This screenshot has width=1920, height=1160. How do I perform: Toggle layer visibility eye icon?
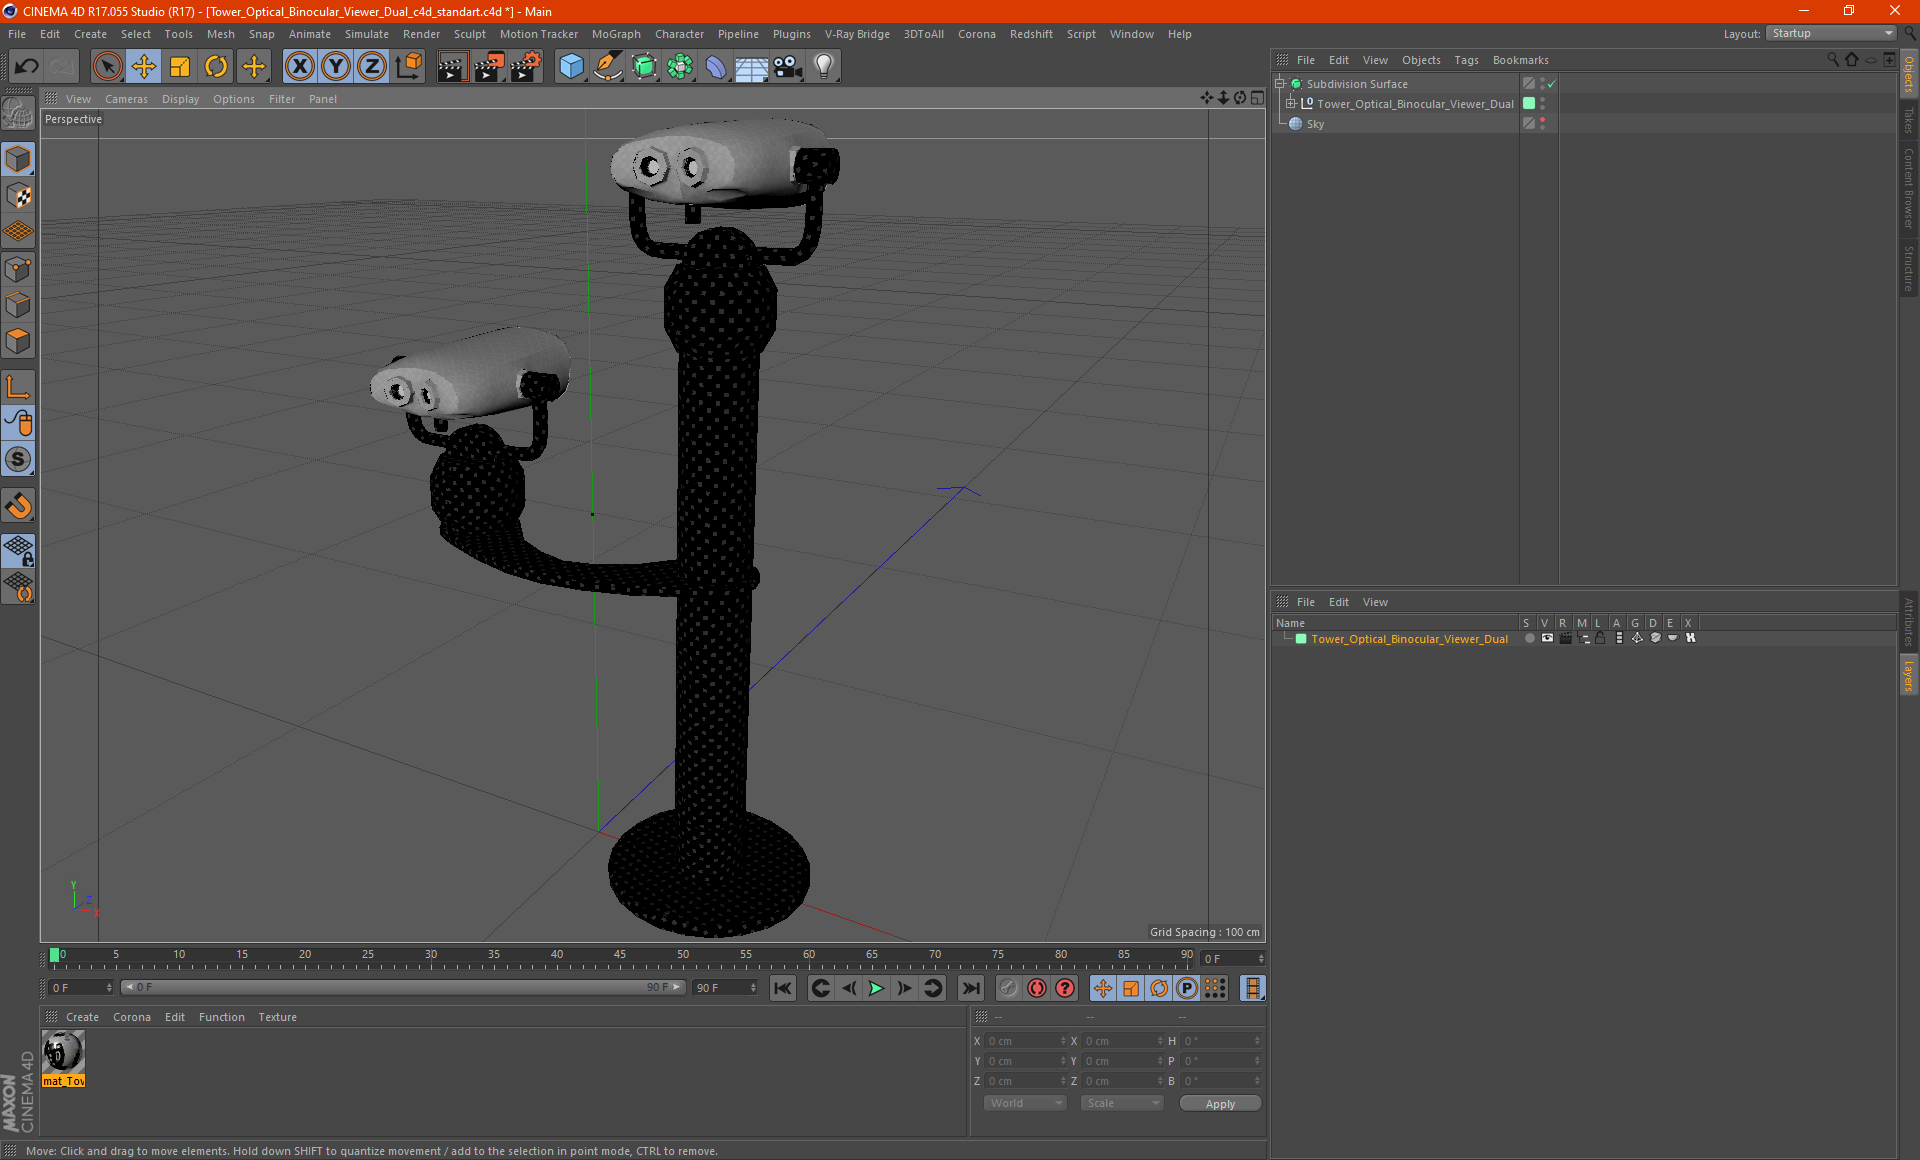[x=1547, y=638]
